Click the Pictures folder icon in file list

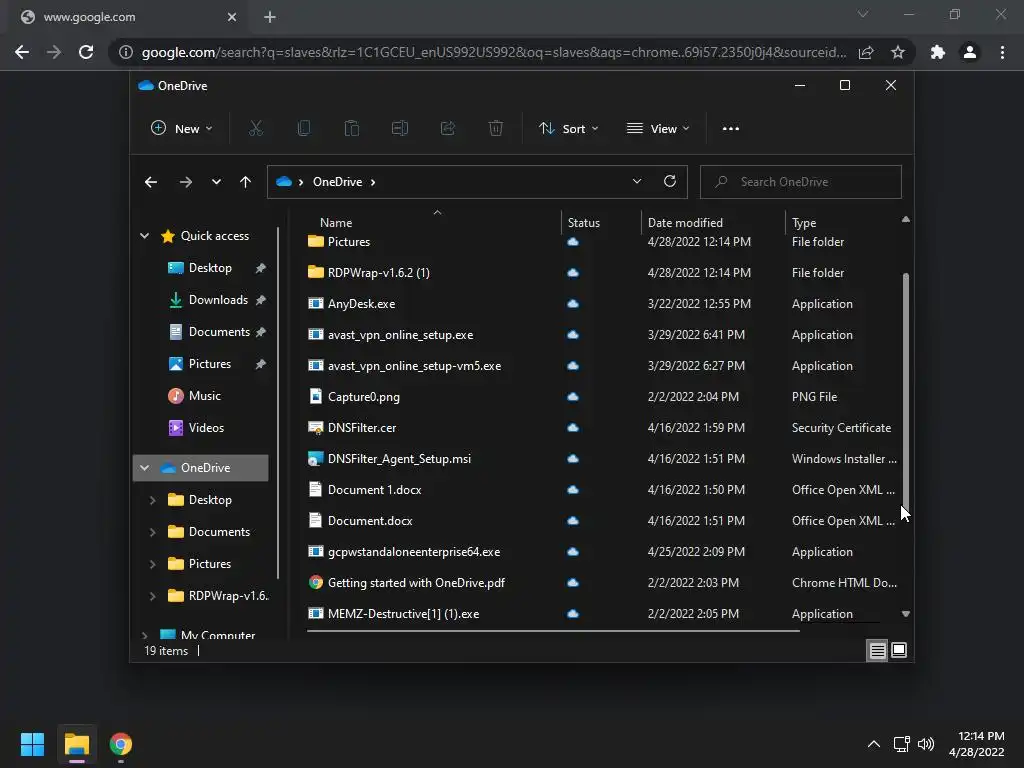(315, 241)
